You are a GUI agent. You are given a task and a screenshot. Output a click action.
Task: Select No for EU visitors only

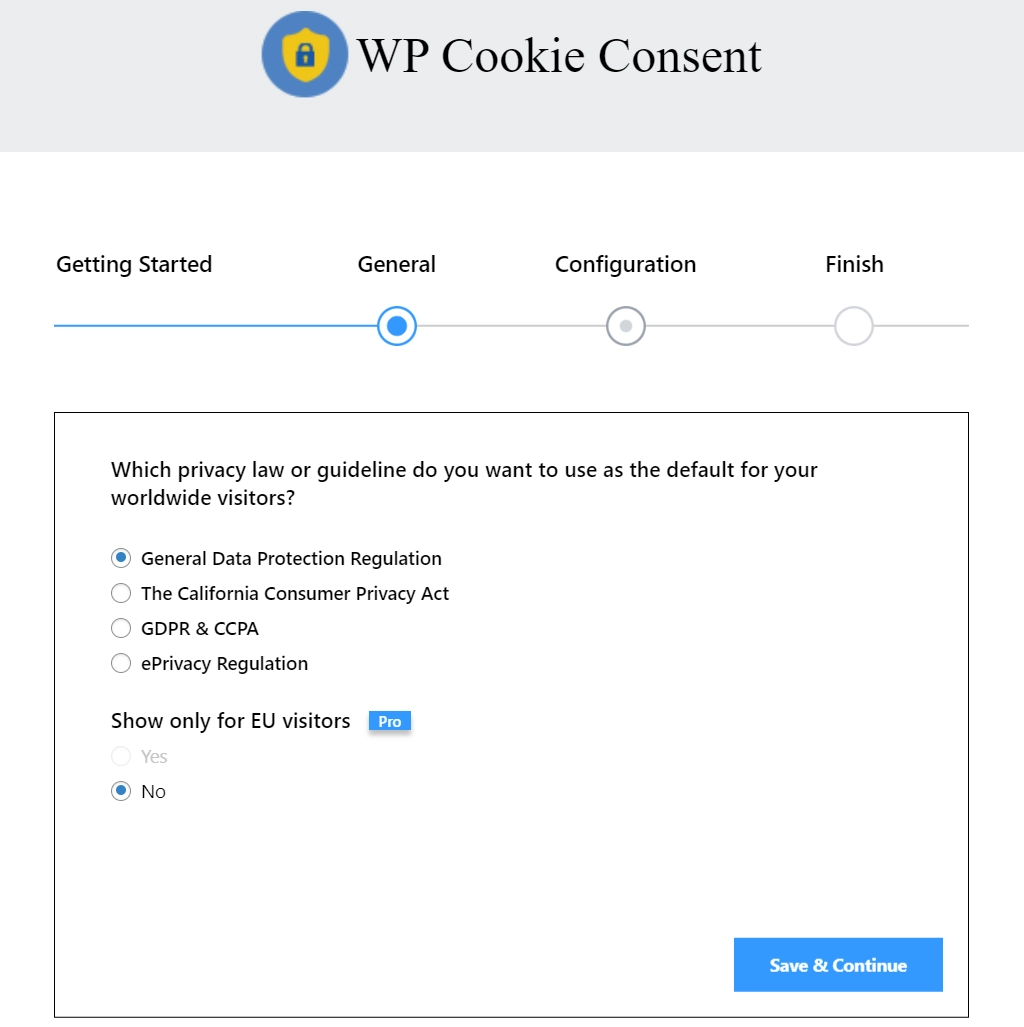(121, 791)
